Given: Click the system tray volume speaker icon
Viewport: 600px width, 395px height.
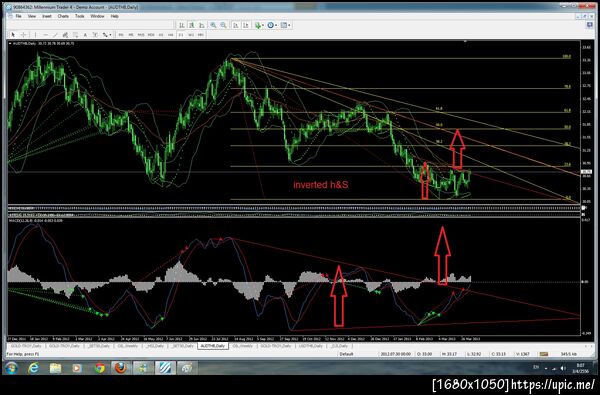Looking at the screenshot, I should [x=563, y=368].
